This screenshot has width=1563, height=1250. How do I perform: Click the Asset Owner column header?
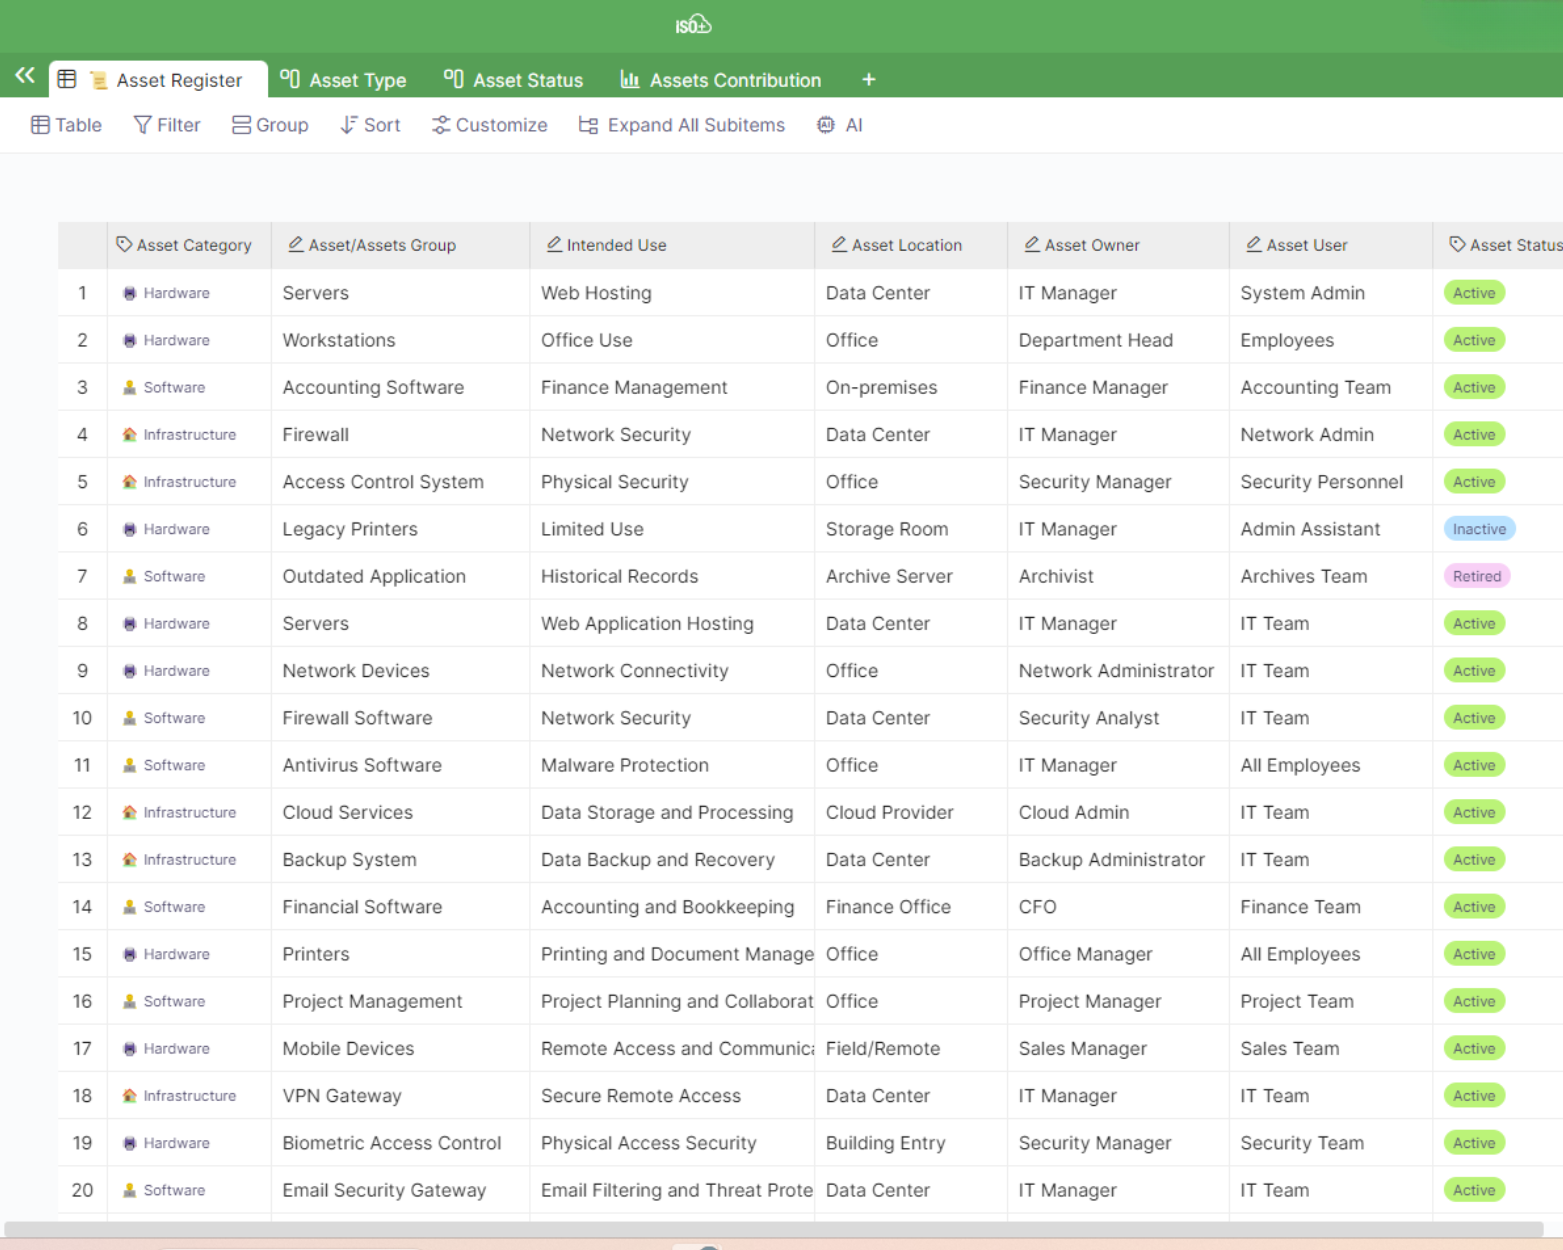click(x=1091, y=245)
